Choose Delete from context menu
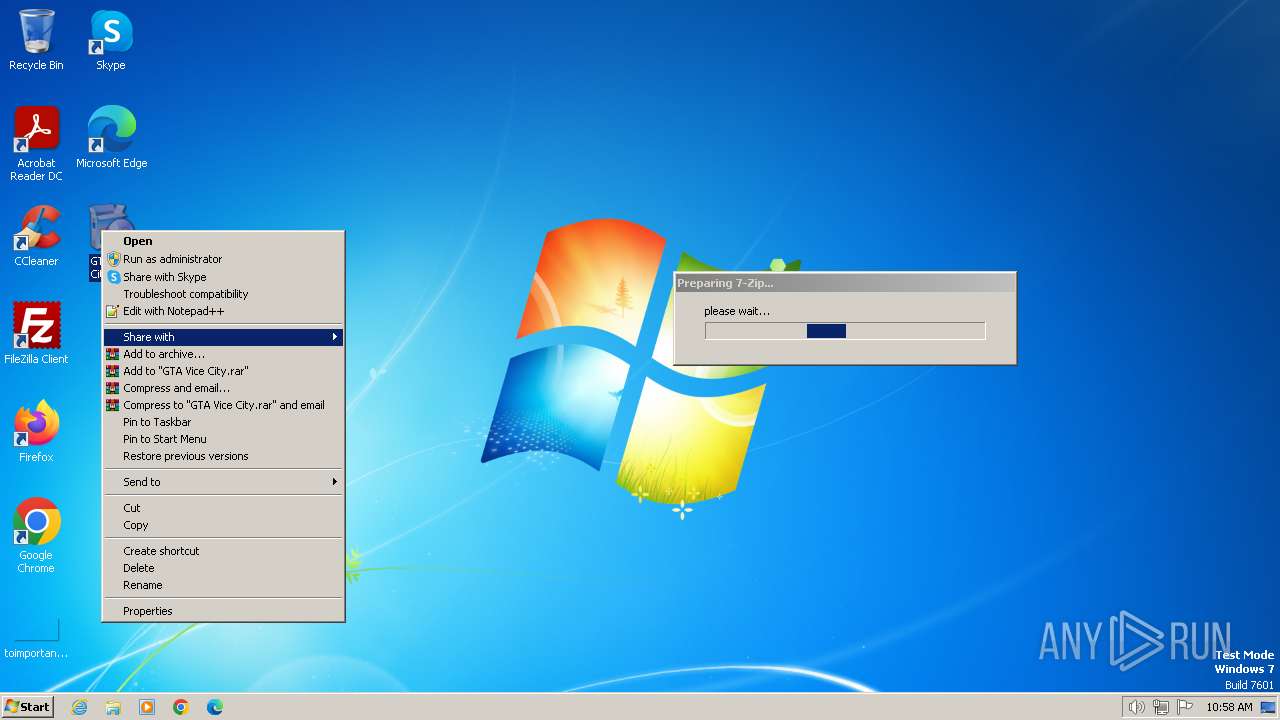Screen dimensions: 1280x720 (x=224, y=568)
